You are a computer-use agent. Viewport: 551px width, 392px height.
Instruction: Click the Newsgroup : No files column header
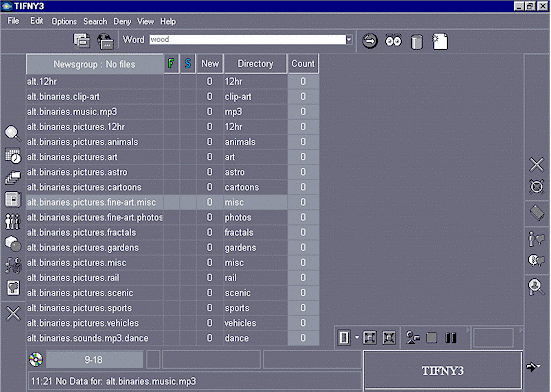(x=95, y=64)
